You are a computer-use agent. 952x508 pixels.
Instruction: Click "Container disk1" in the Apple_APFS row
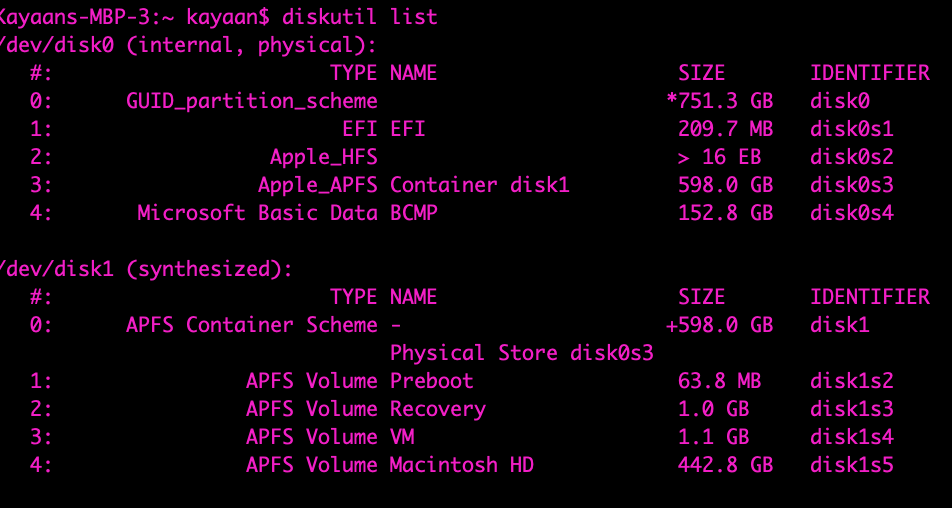[x=479, y=185]
